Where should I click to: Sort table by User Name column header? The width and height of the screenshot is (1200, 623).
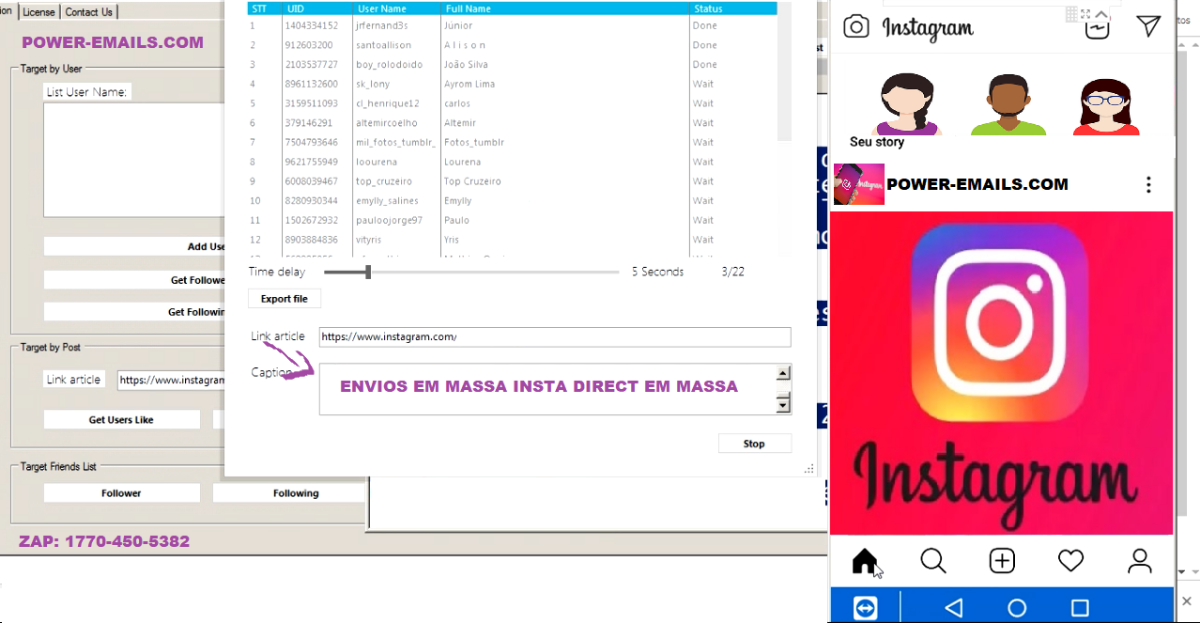[398, 8]
